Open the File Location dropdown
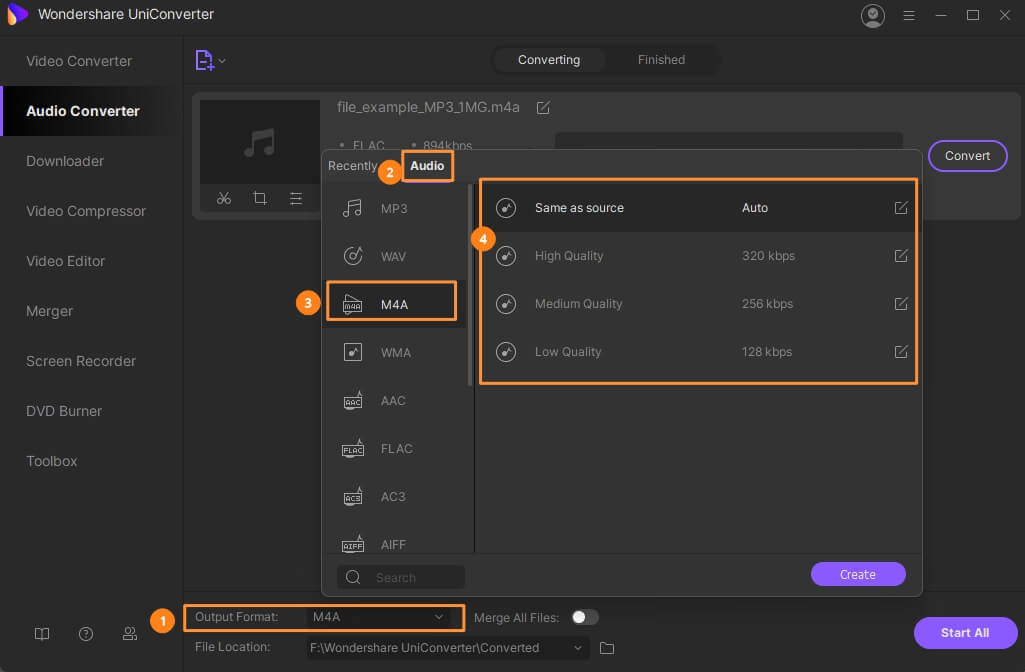Viewport: 1025px width, 672px height. (578, 648)
